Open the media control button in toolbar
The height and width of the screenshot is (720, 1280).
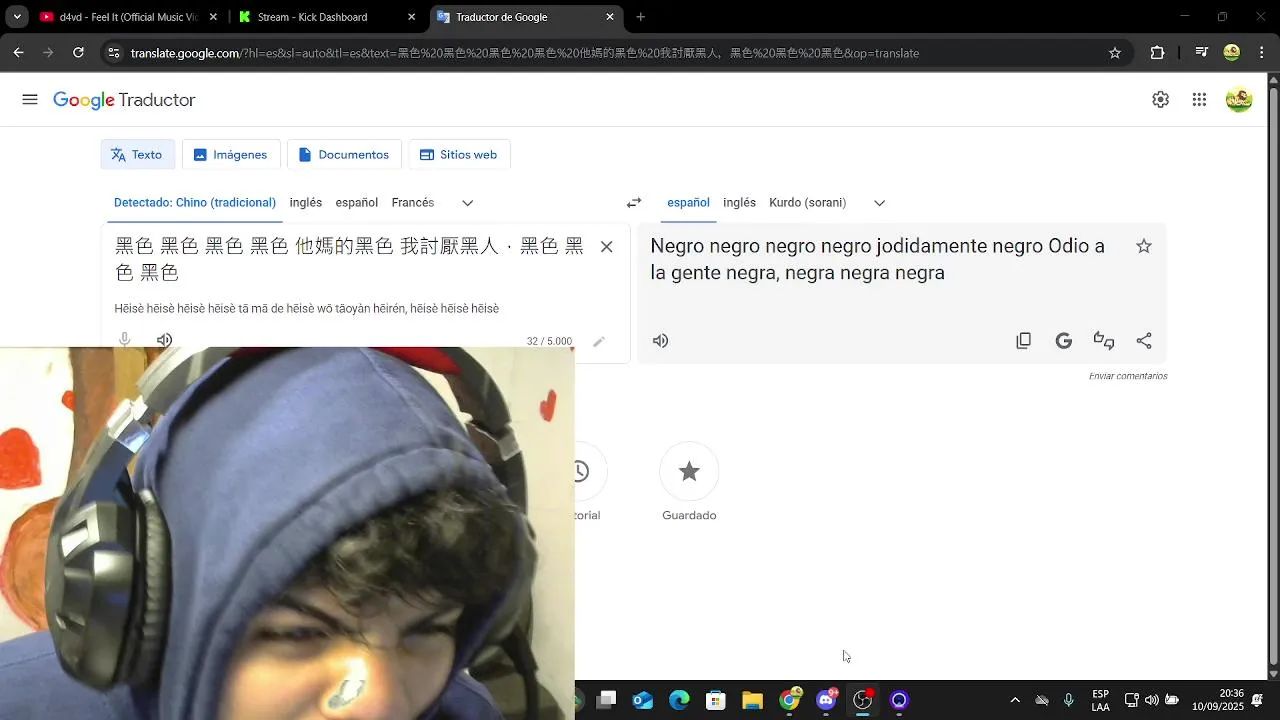[1202, 53]
